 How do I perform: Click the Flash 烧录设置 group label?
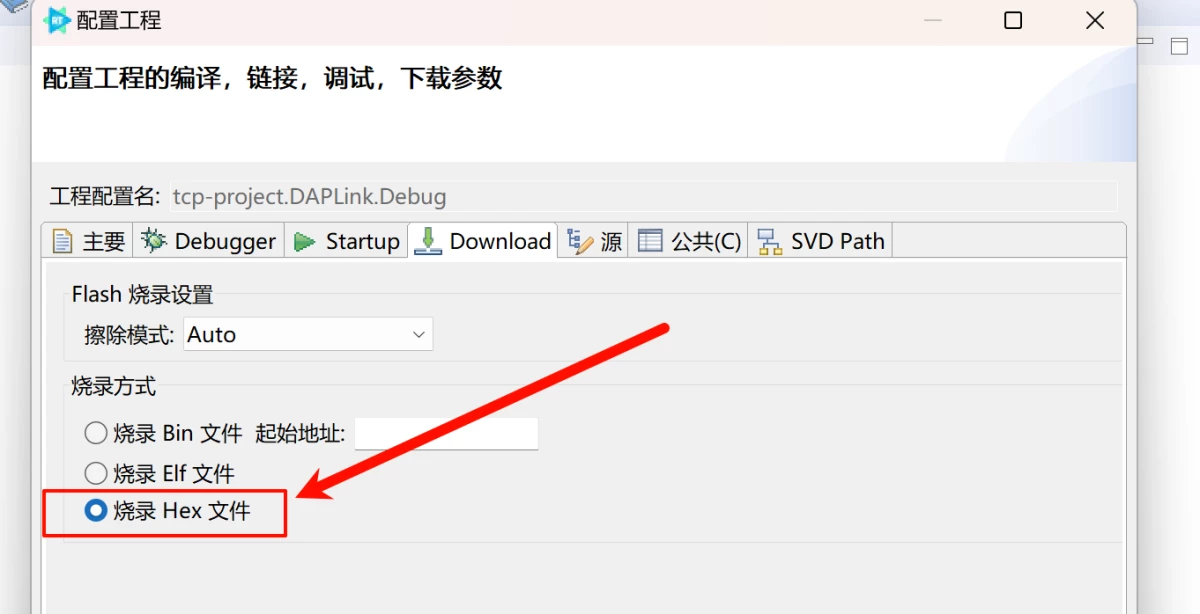point(142,295)
